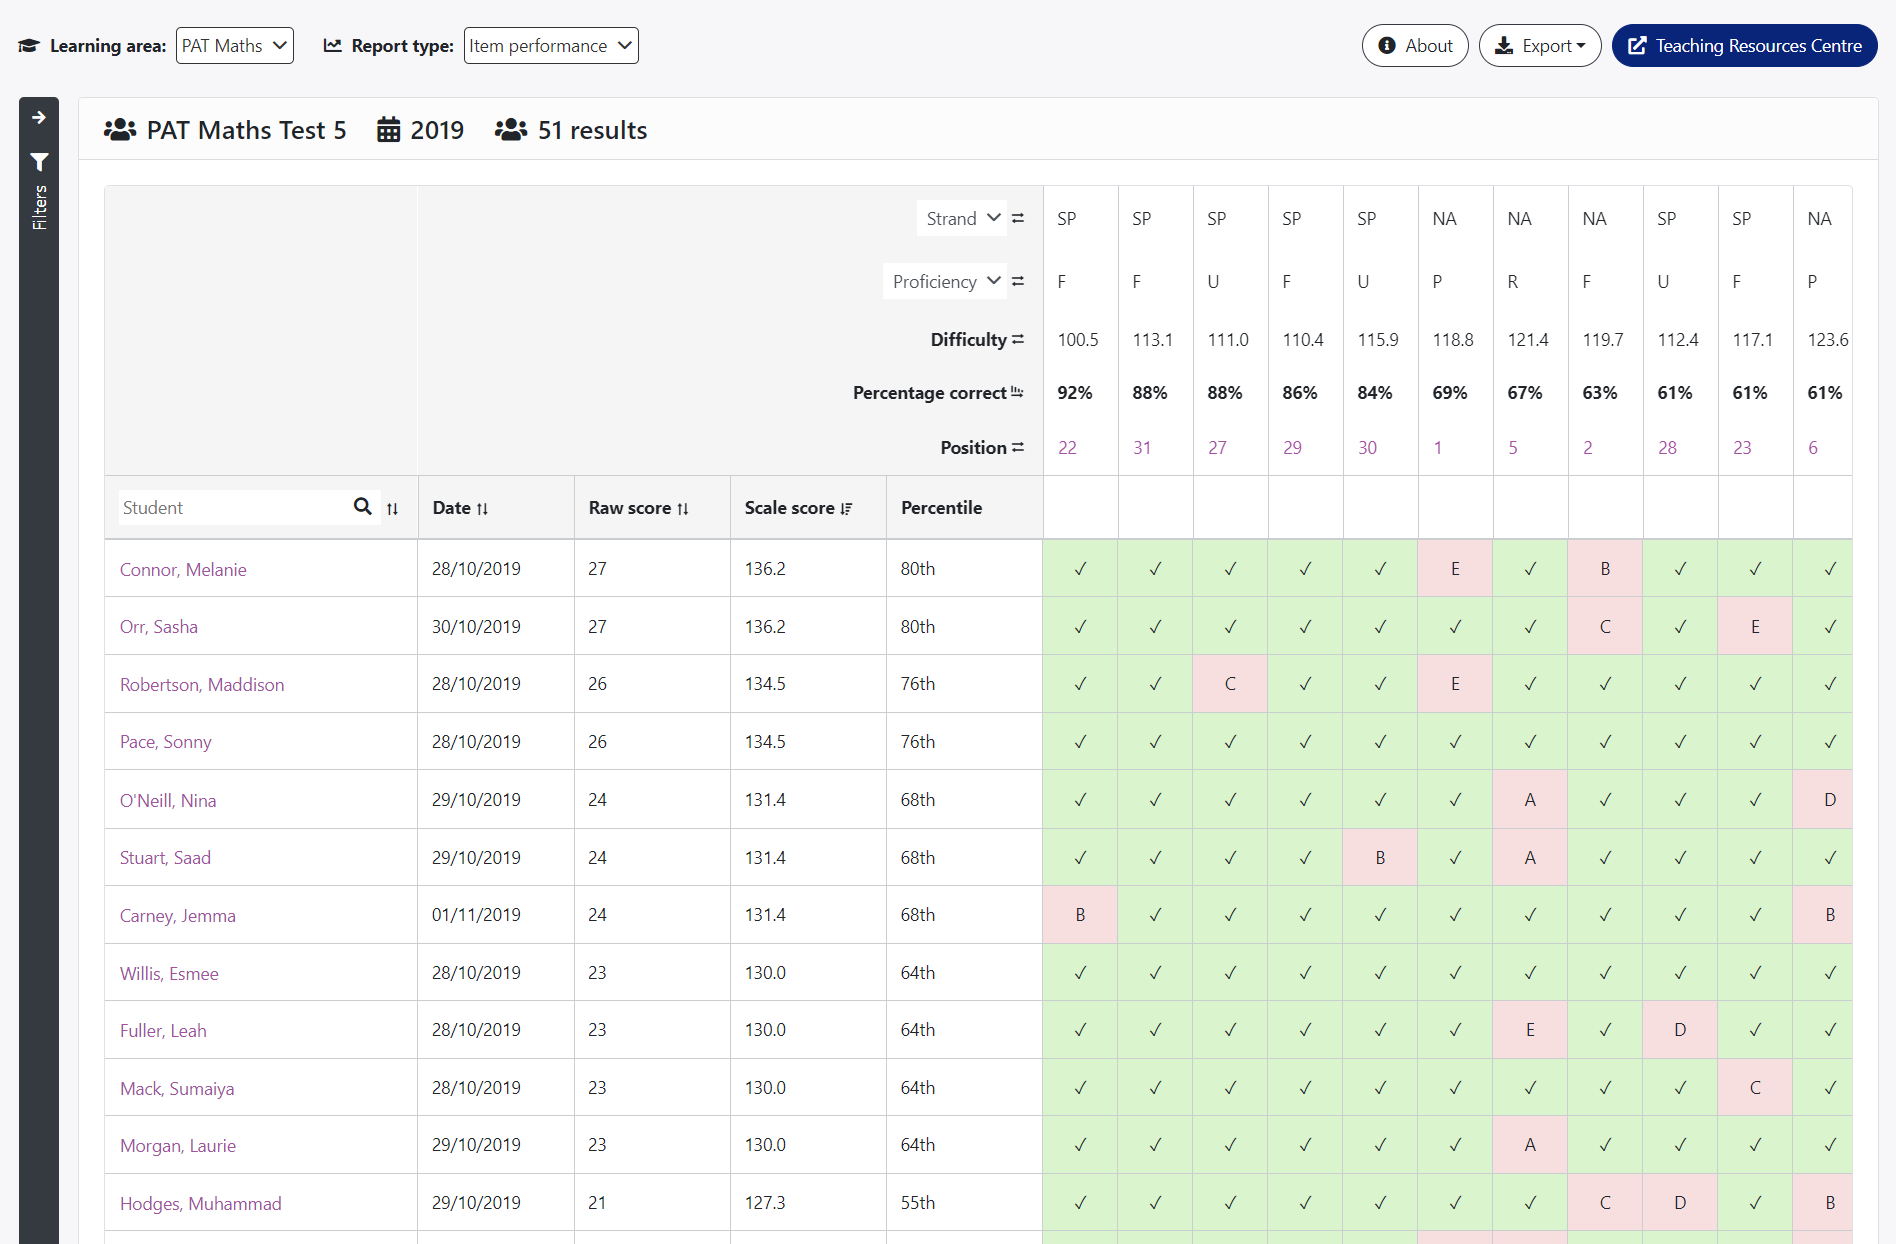The width and height of the screenshot is (1896, 1244).
Task: Open Connor, Melanie student link
Action: point(183,570)
